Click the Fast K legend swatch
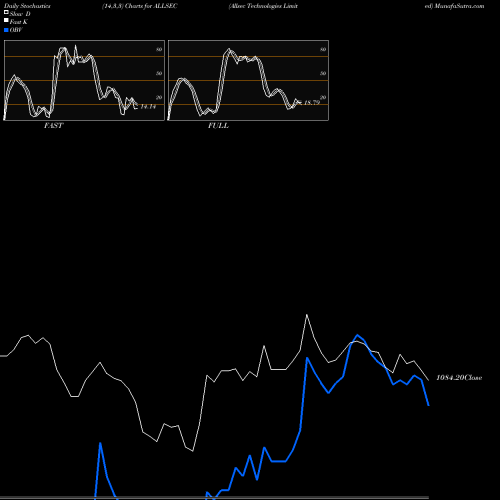Viewport: 500px width, 500px height. coord(6,21)
